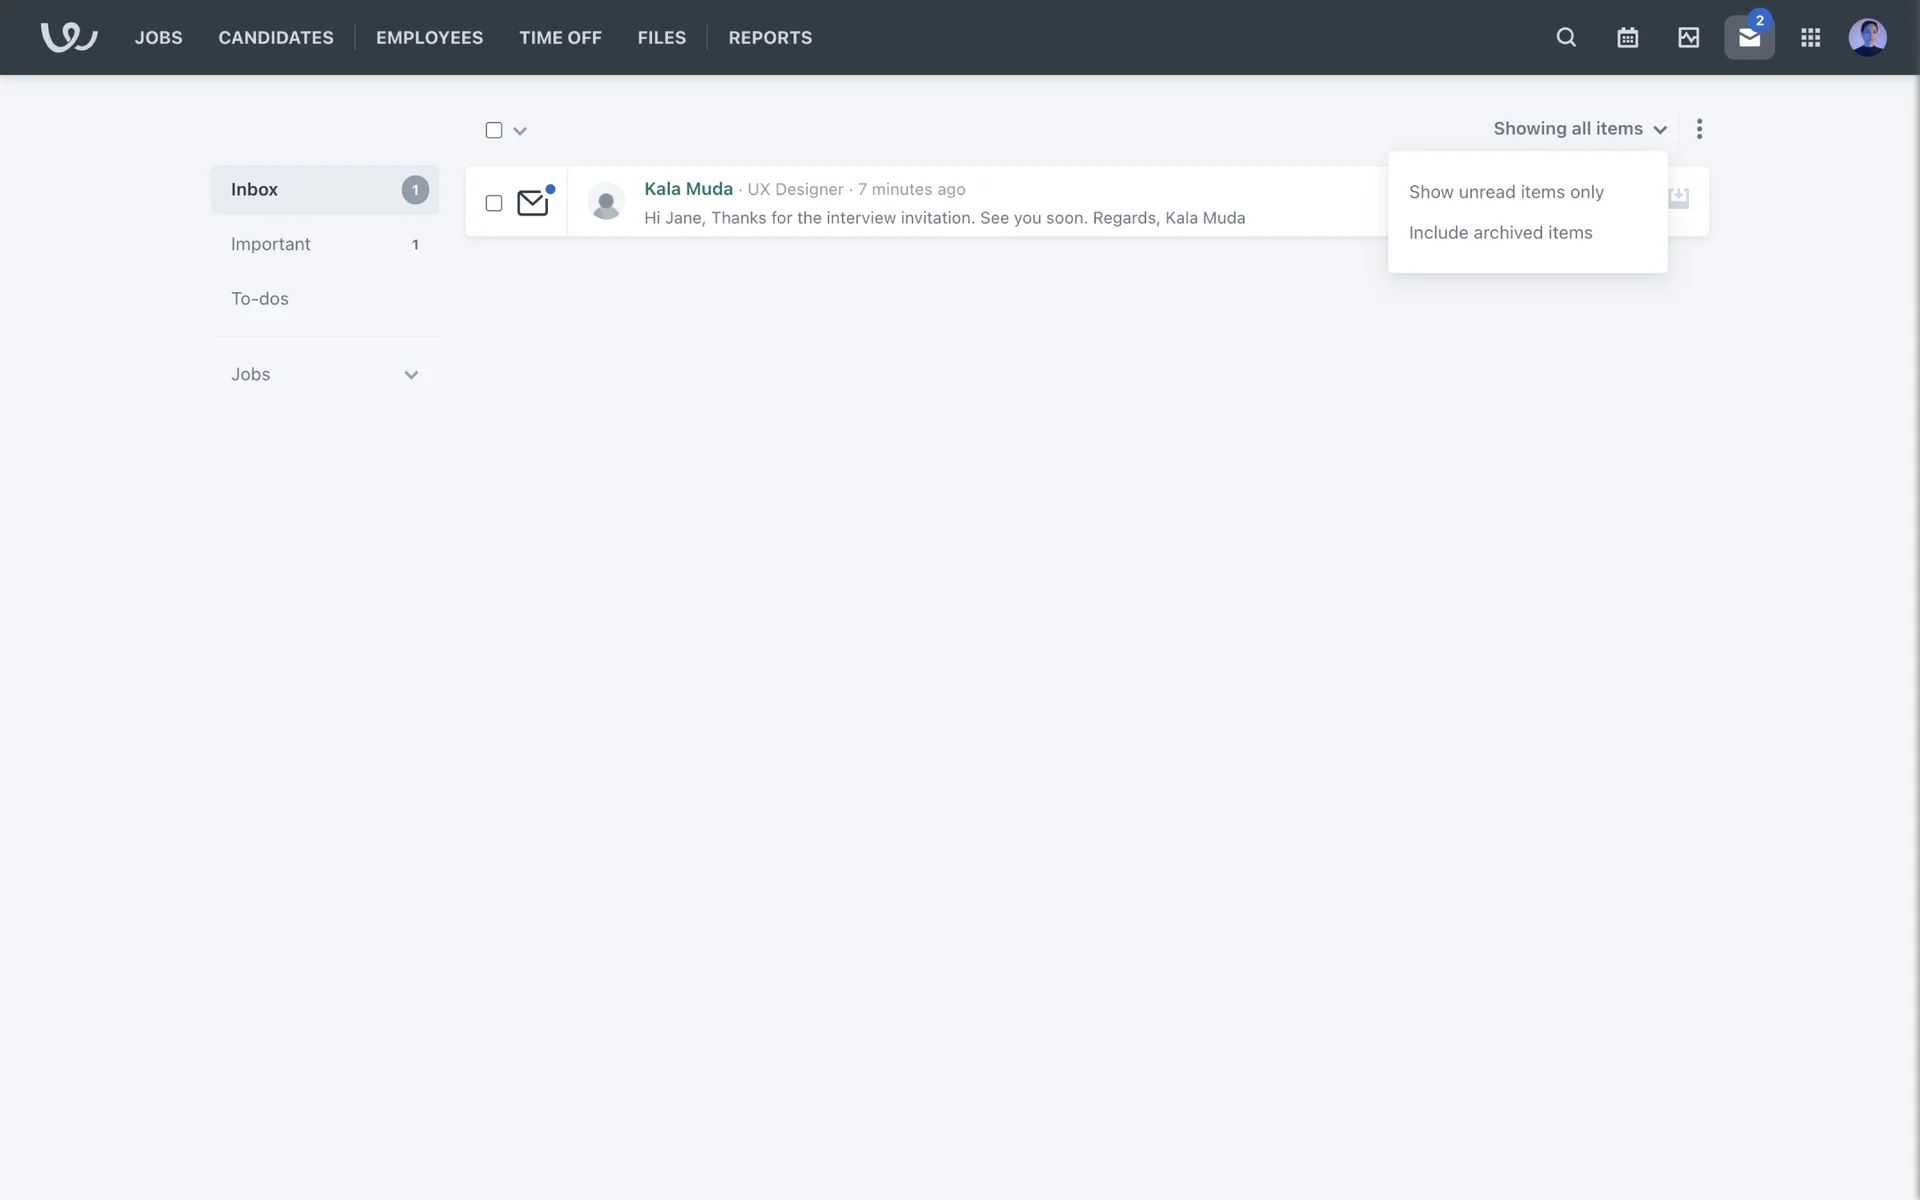Expand the select-all chevron dropdown
Image resolution: width=1920 pixels, height=1200 pixels.
[520, 131]
